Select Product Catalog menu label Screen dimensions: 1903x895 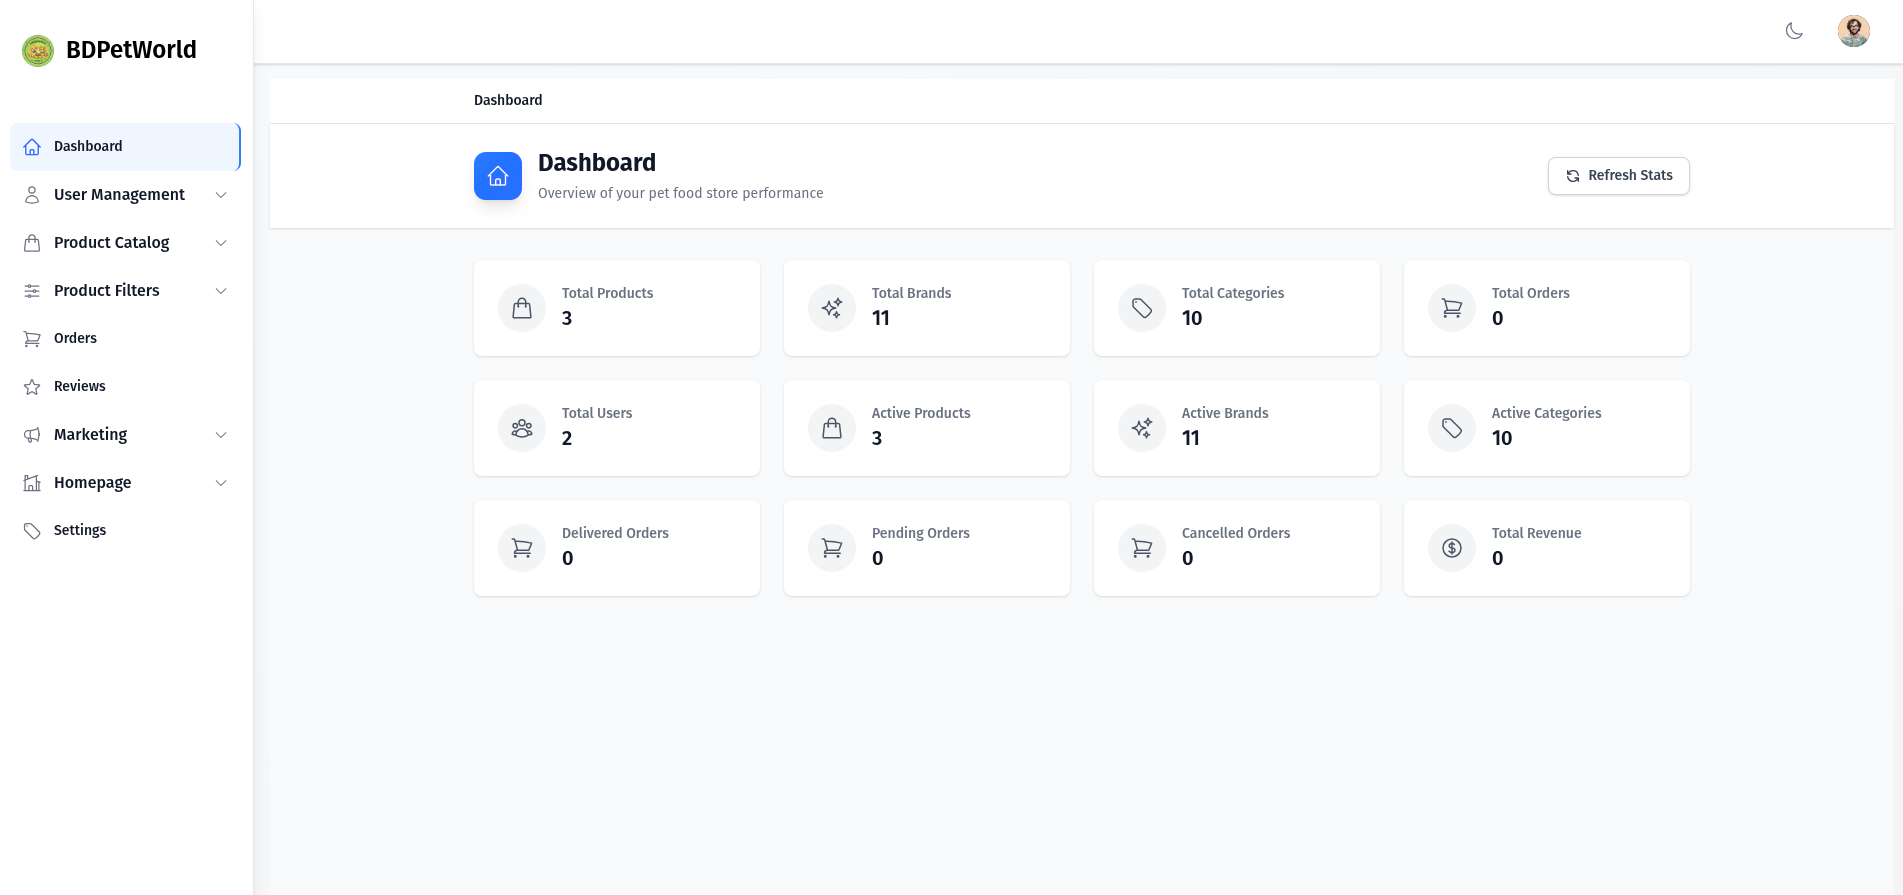coord(112,243)
